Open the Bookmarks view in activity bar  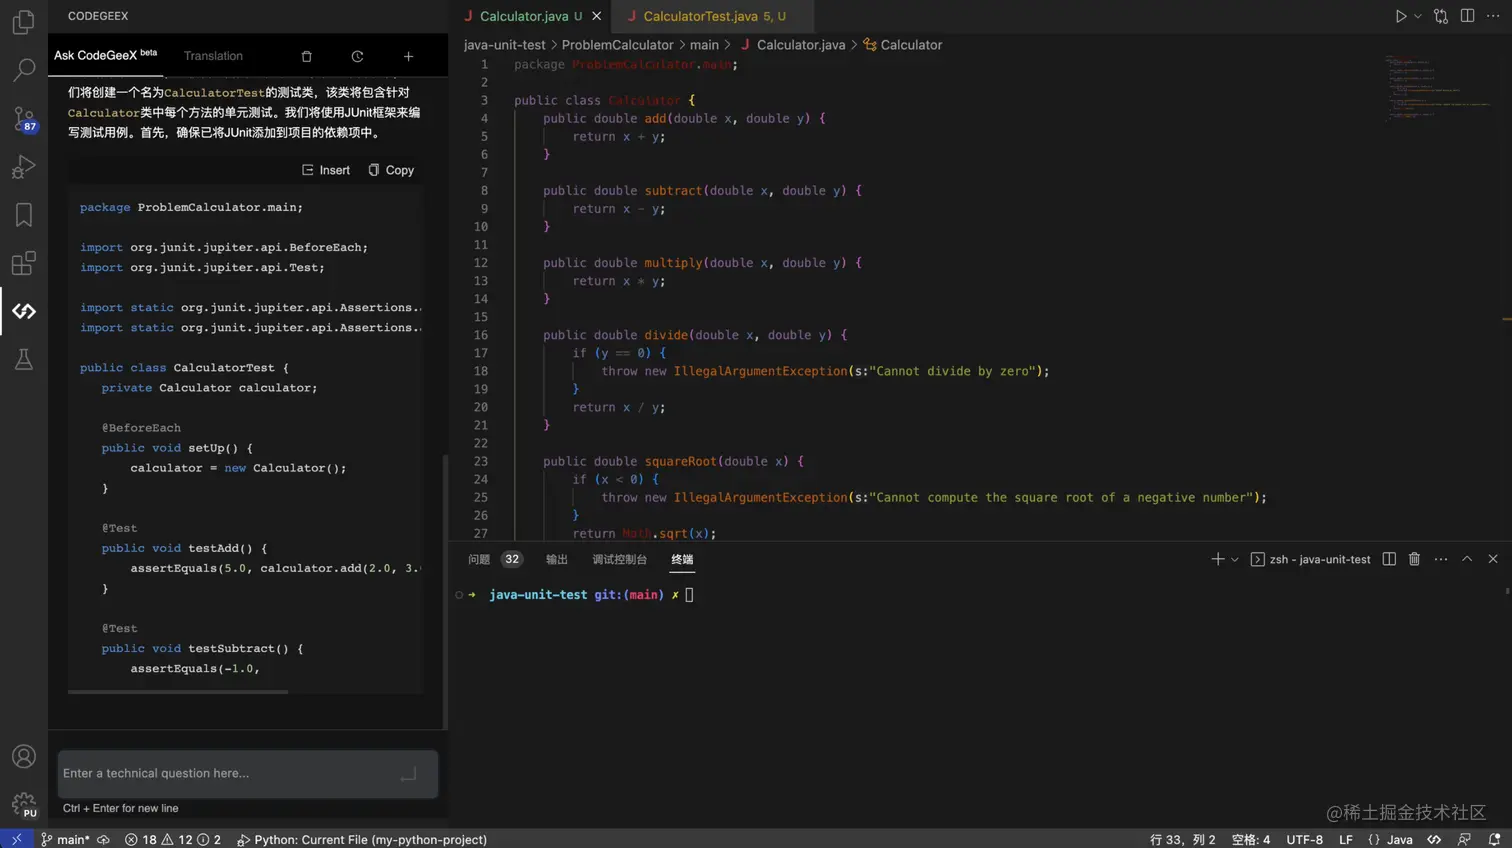[x=23, y=214]
